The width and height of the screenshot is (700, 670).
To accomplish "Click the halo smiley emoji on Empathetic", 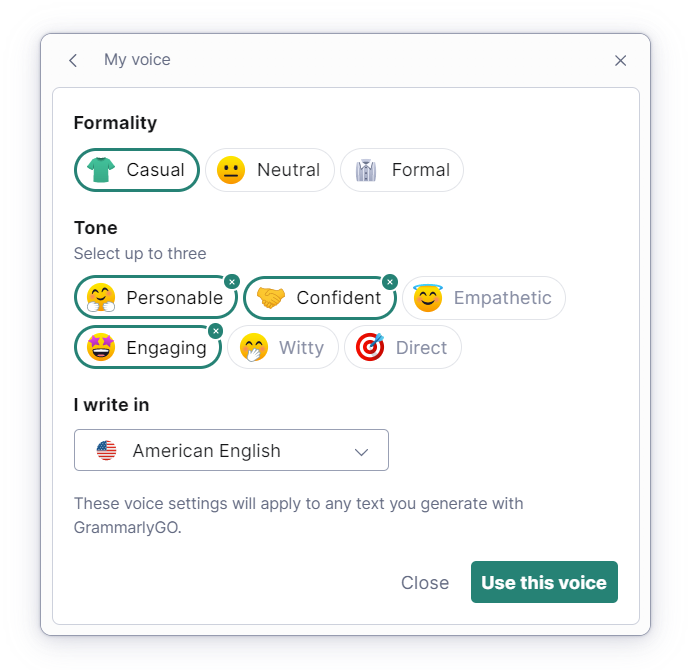I will [x=428, y=298].
